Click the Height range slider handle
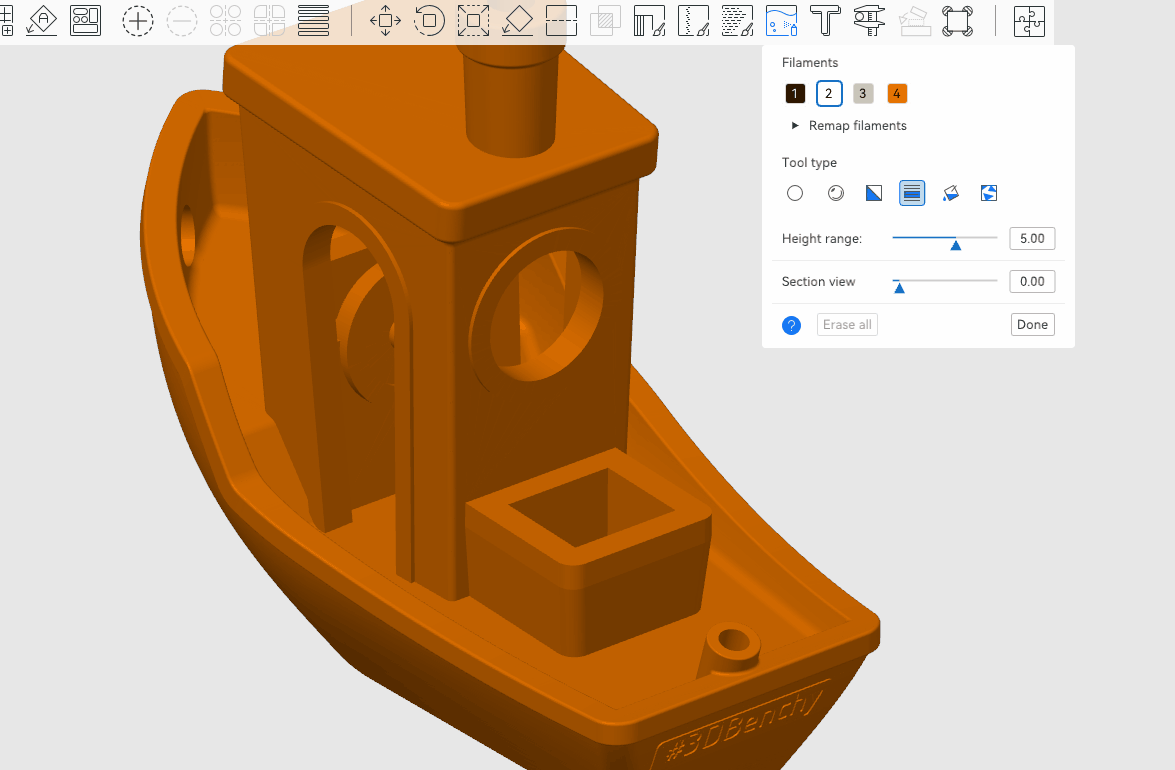The width and height of the screenshot is (1175, 770). 955,245
